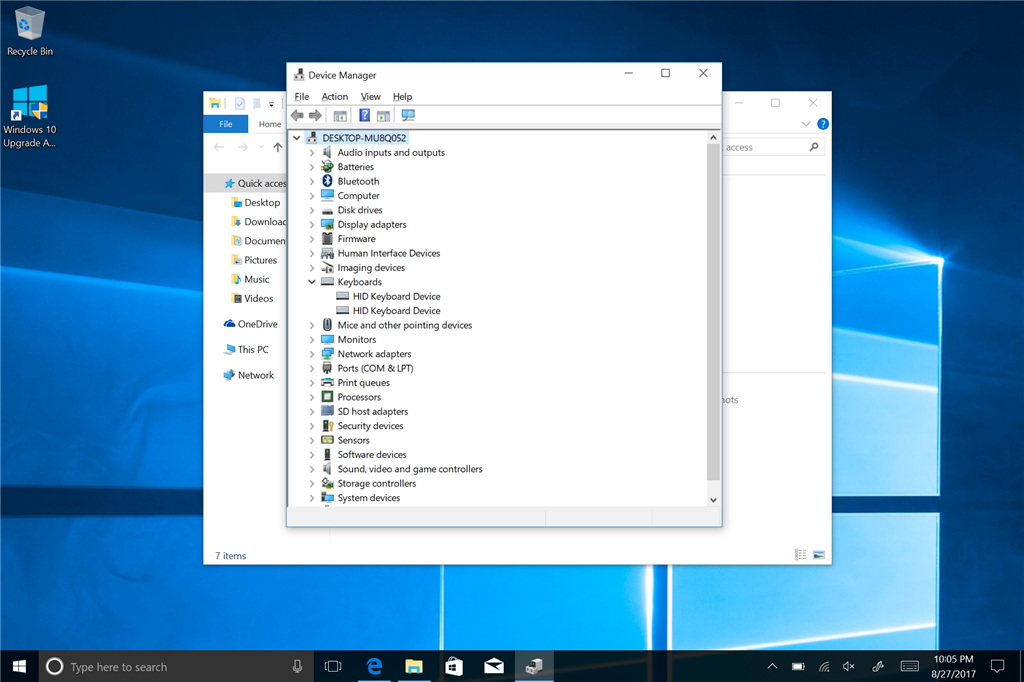Image resolution: width=1024 pixels, height=682 pixels.
Task: Expand the Network adapters category
Action: (x=312, y=354)
